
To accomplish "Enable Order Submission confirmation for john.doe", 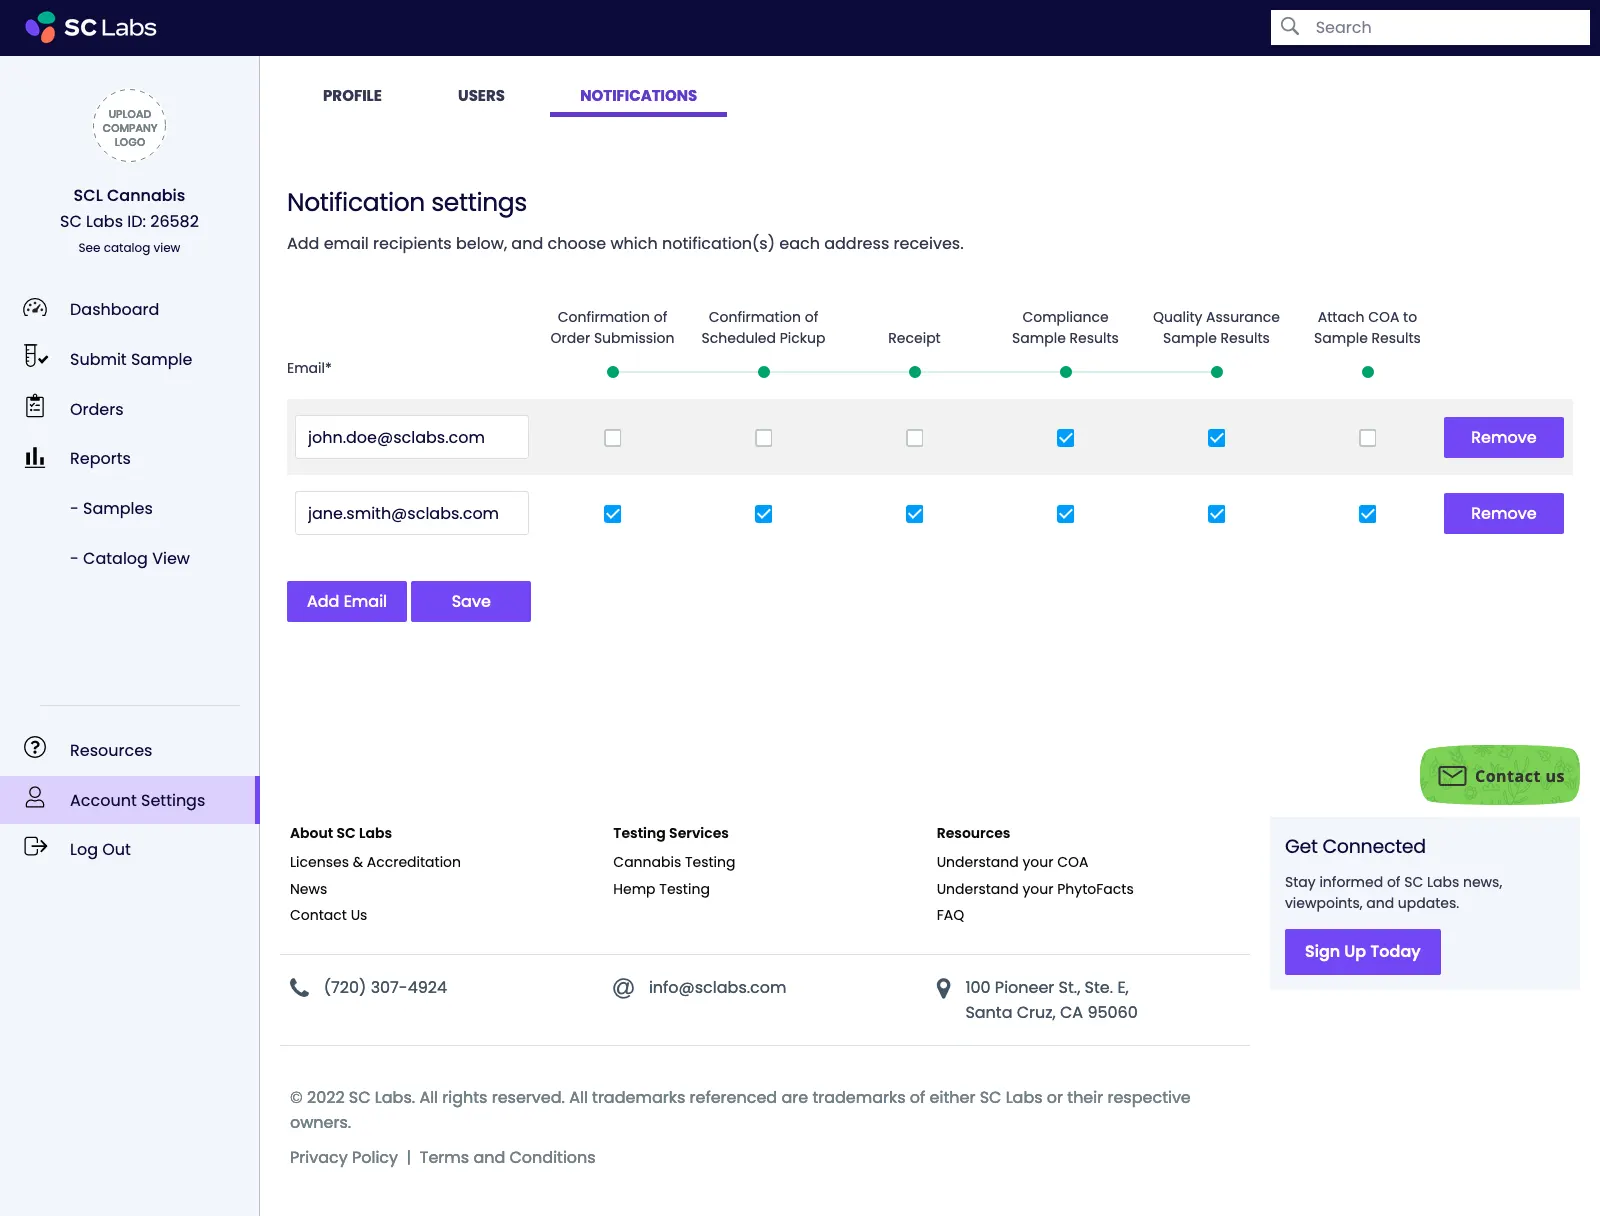I will (613, 438).
